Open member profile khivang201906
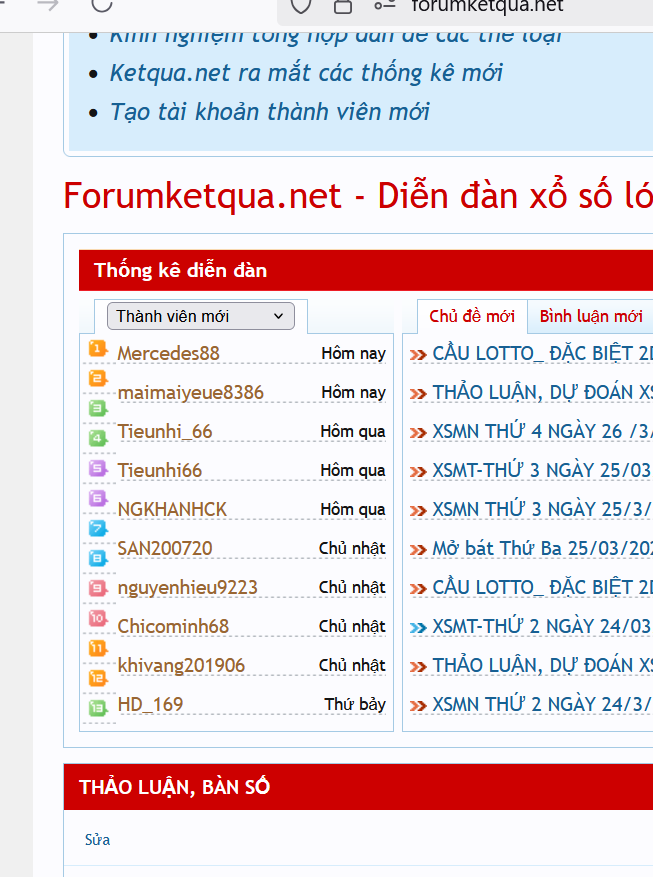The image size is (653, 877). (181, 666)
